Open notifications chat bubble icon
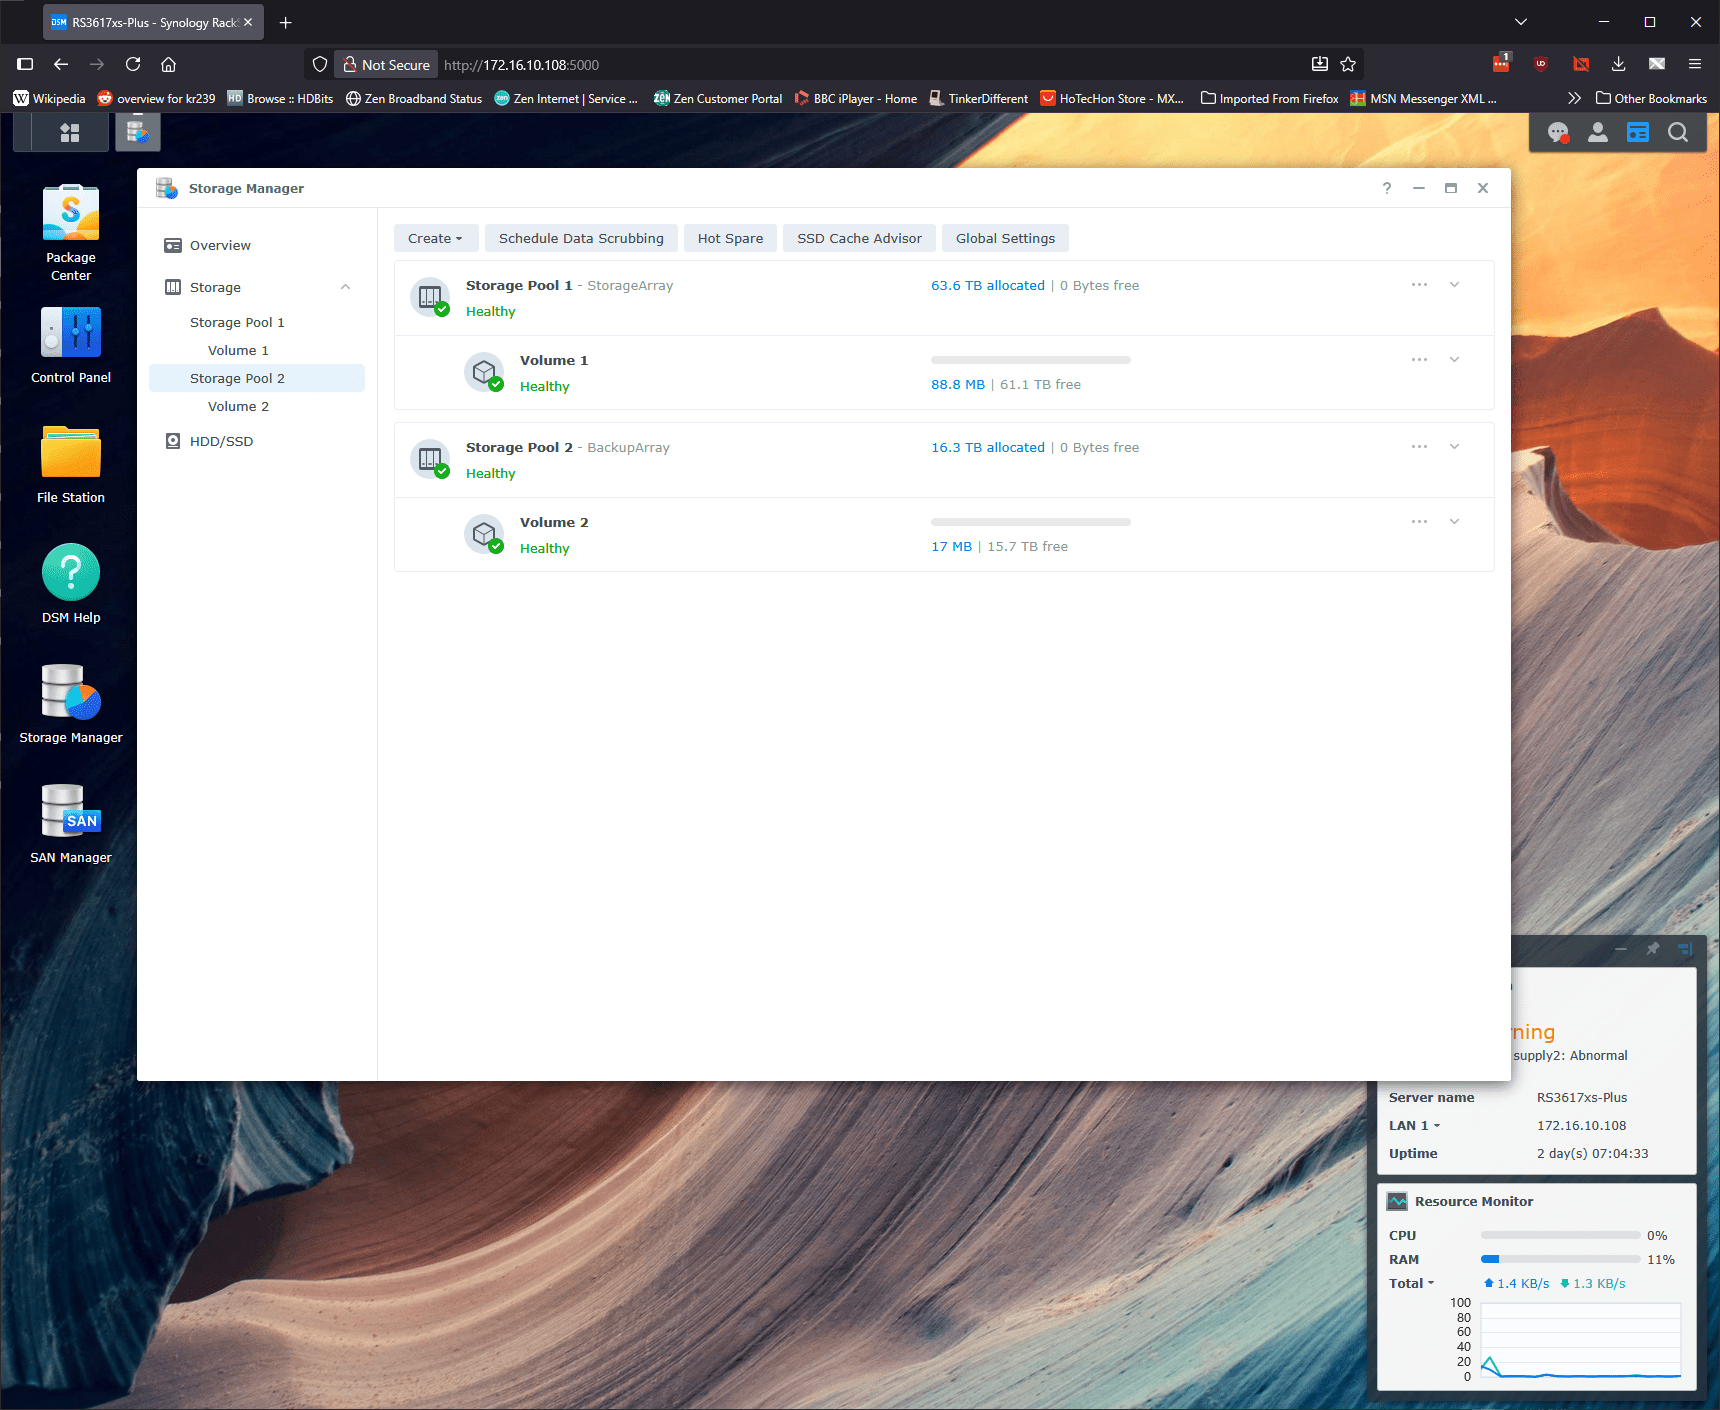The height and width of the screenshot is (1410, 1720). [1558, 132]
